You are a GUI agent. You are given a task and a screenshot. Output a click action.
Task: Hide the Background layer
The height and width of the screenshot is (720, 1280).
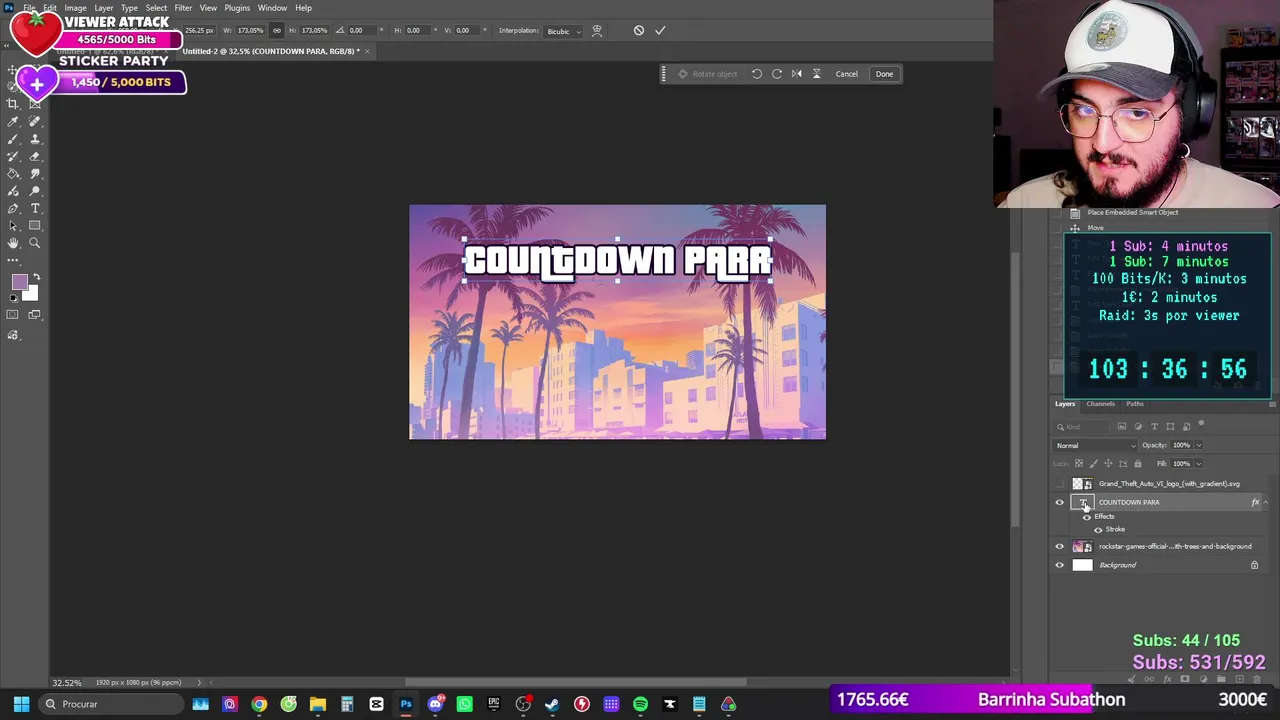[x=1060, y=565]
